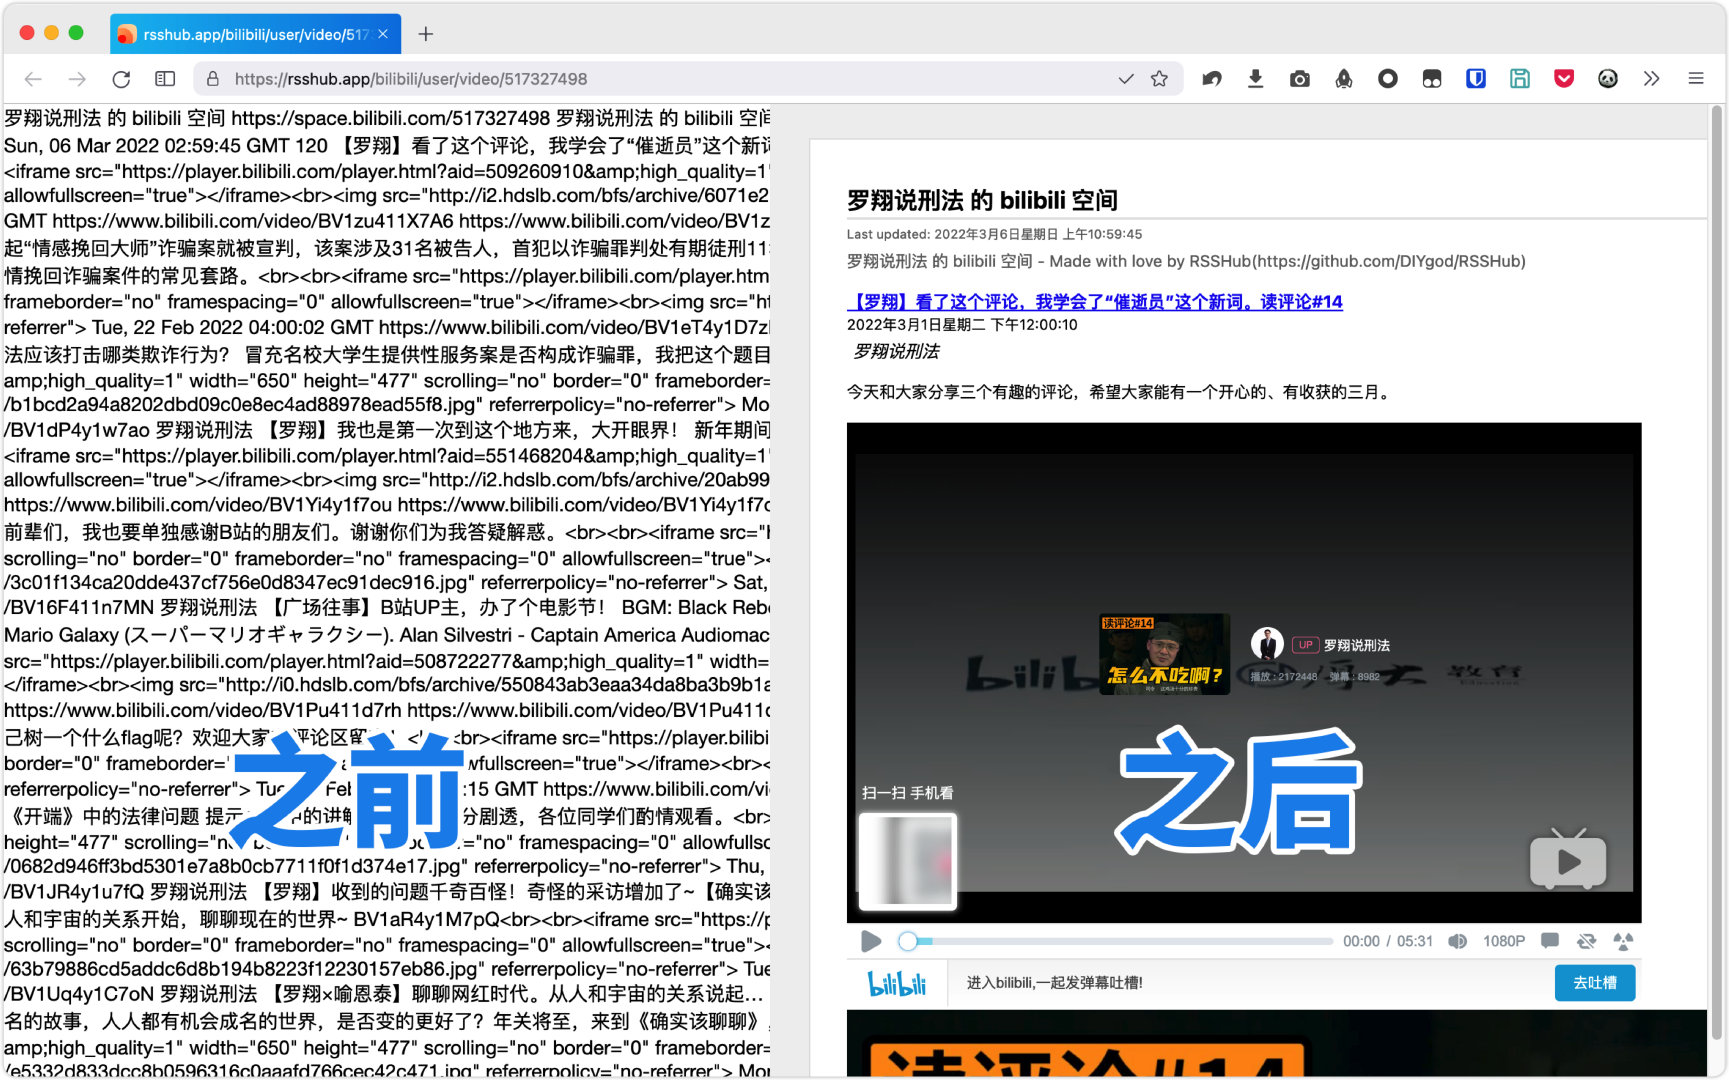Mute the video volume icon
This screenshot has height=1080, width=1729.
coord(1458,941)
